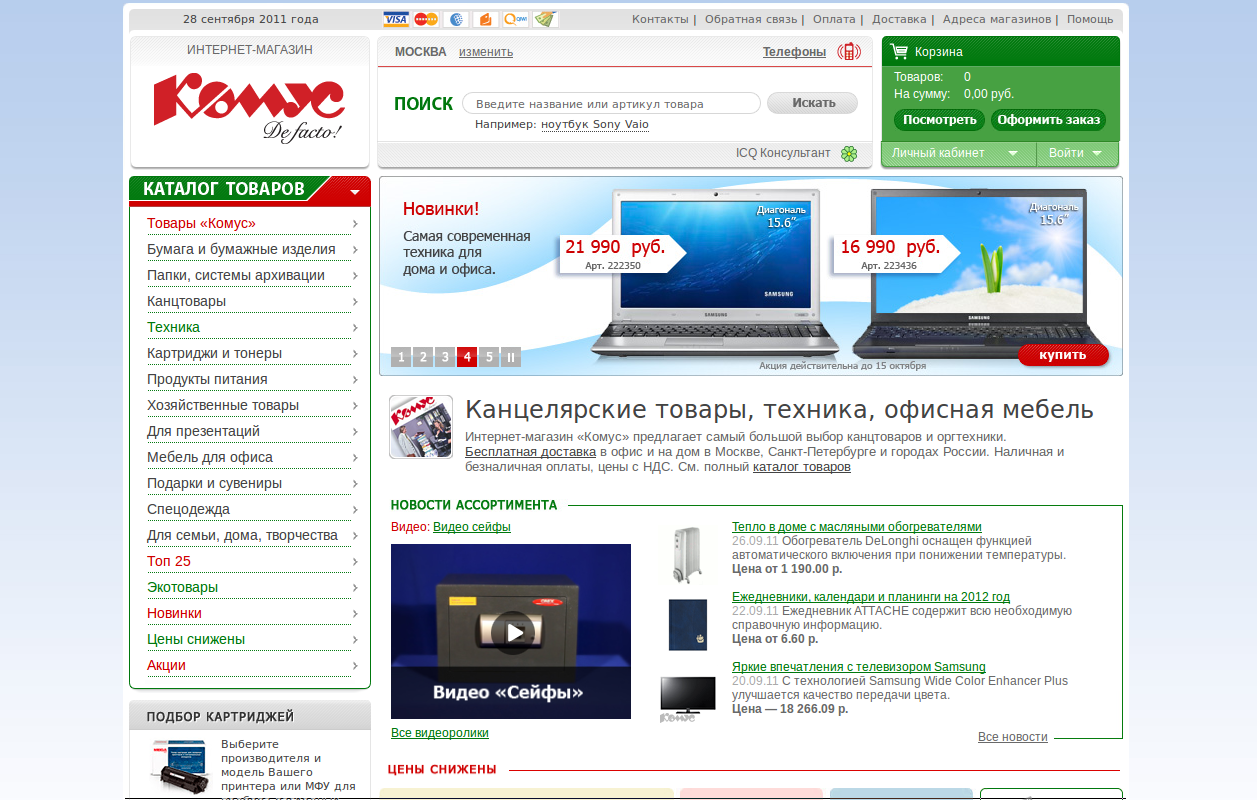Open the Для семьи, дома, творчества category

pos(242,535)
